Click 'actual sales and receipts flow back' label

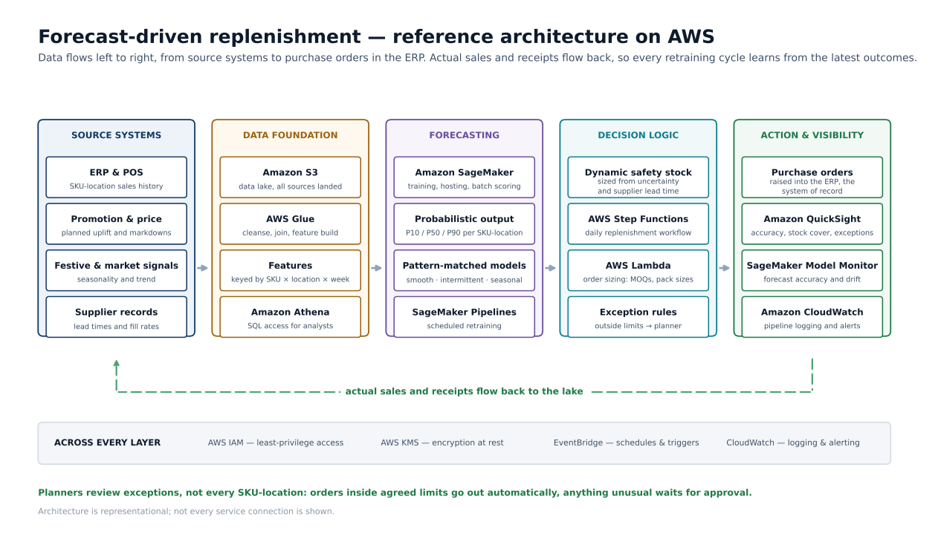pyautogui.click(x=464, y=391)
